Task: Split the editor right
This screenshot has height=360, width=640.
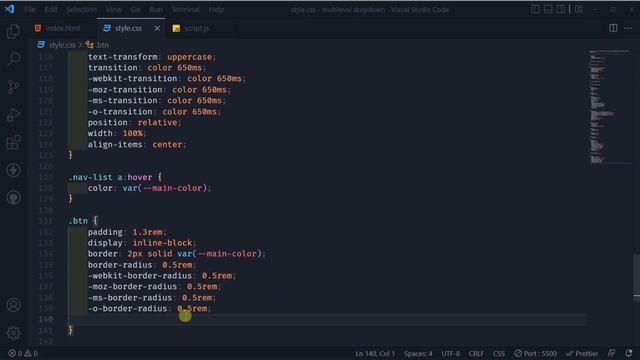Action: click(613, 28)
